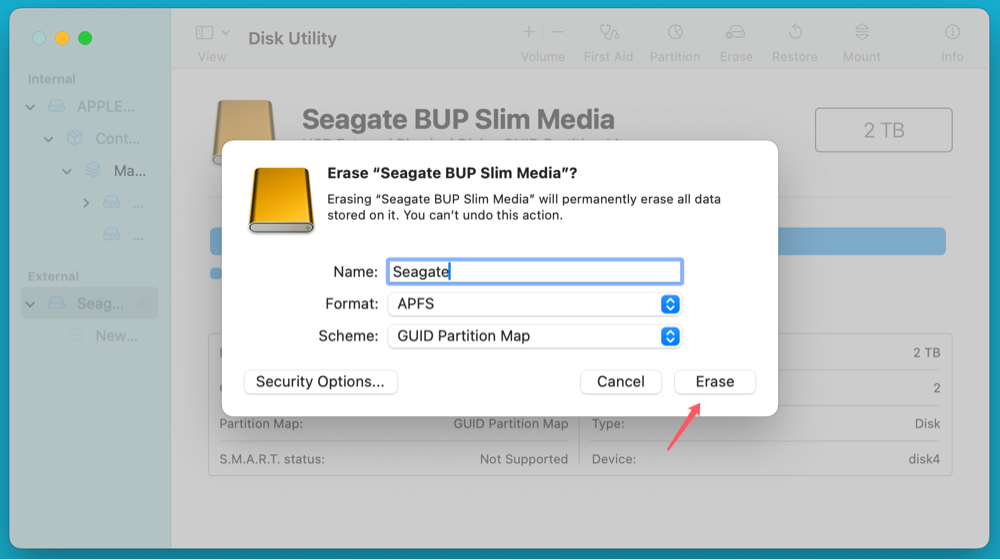Click the orange drive icon in dialog
Image resolution: width=1000 pixels, height=560 pixels.
[x=281, y=200]
